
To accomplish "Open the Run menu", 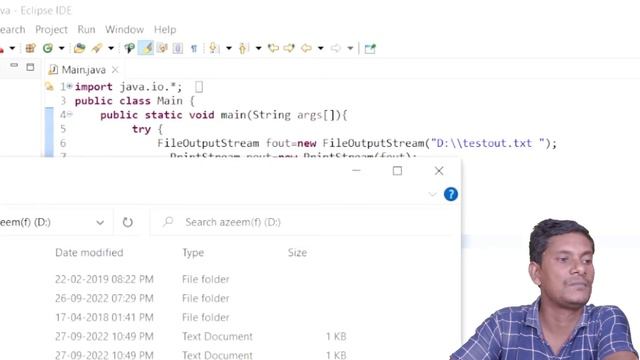I will [86, 30].
